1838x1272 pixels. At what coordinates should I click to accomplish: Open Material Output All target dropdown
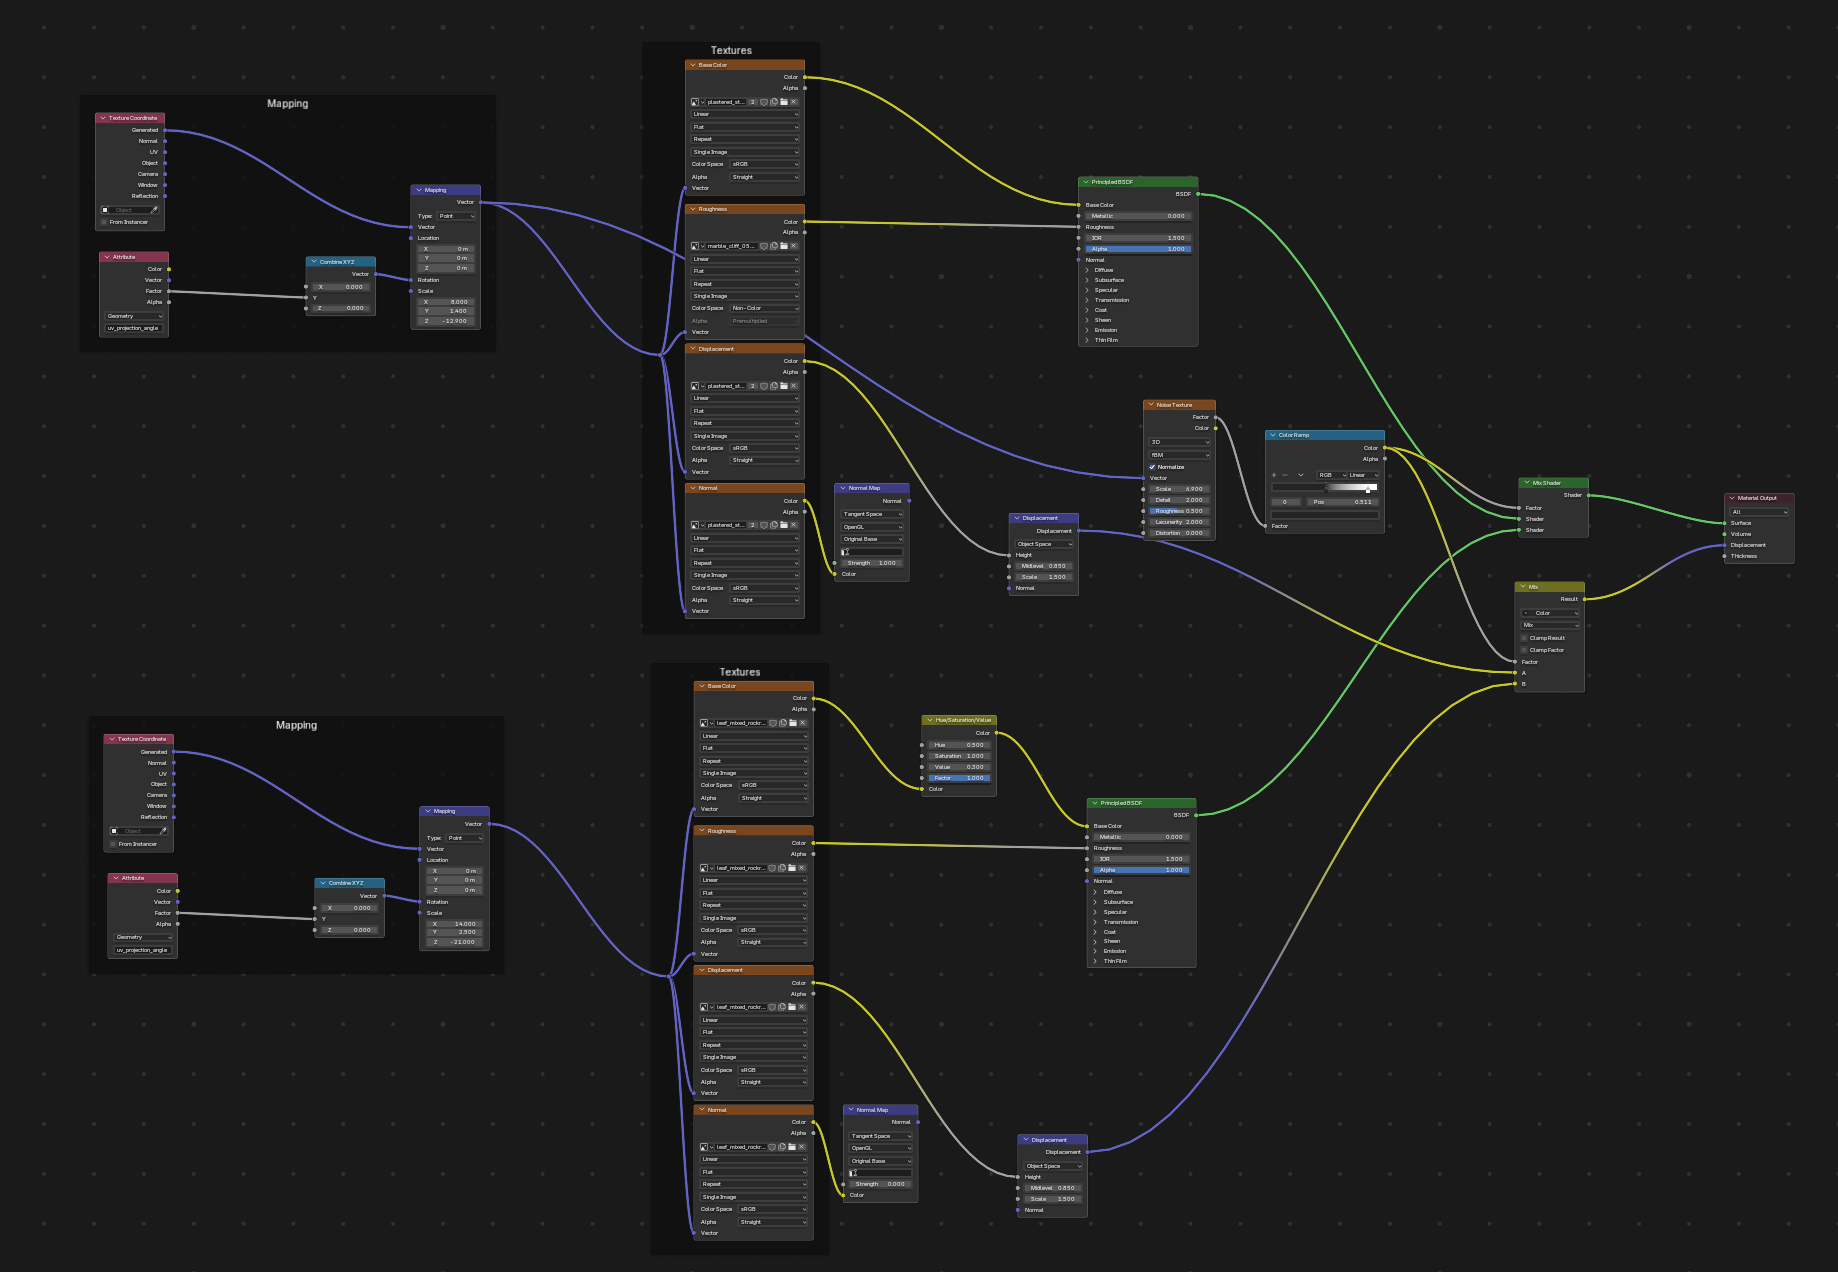[1759, 512]
